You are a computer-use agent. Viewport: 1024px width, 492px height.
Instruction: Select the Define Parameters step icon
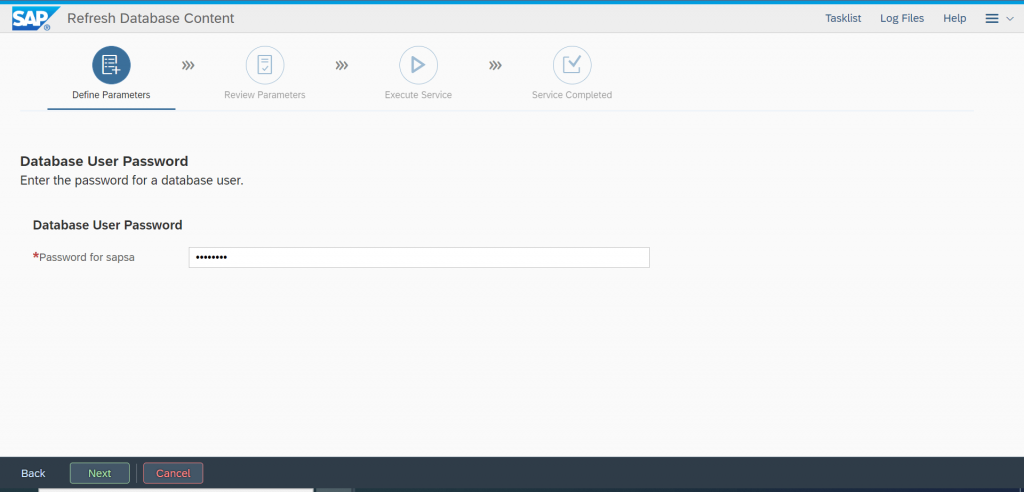click(111, 65)
